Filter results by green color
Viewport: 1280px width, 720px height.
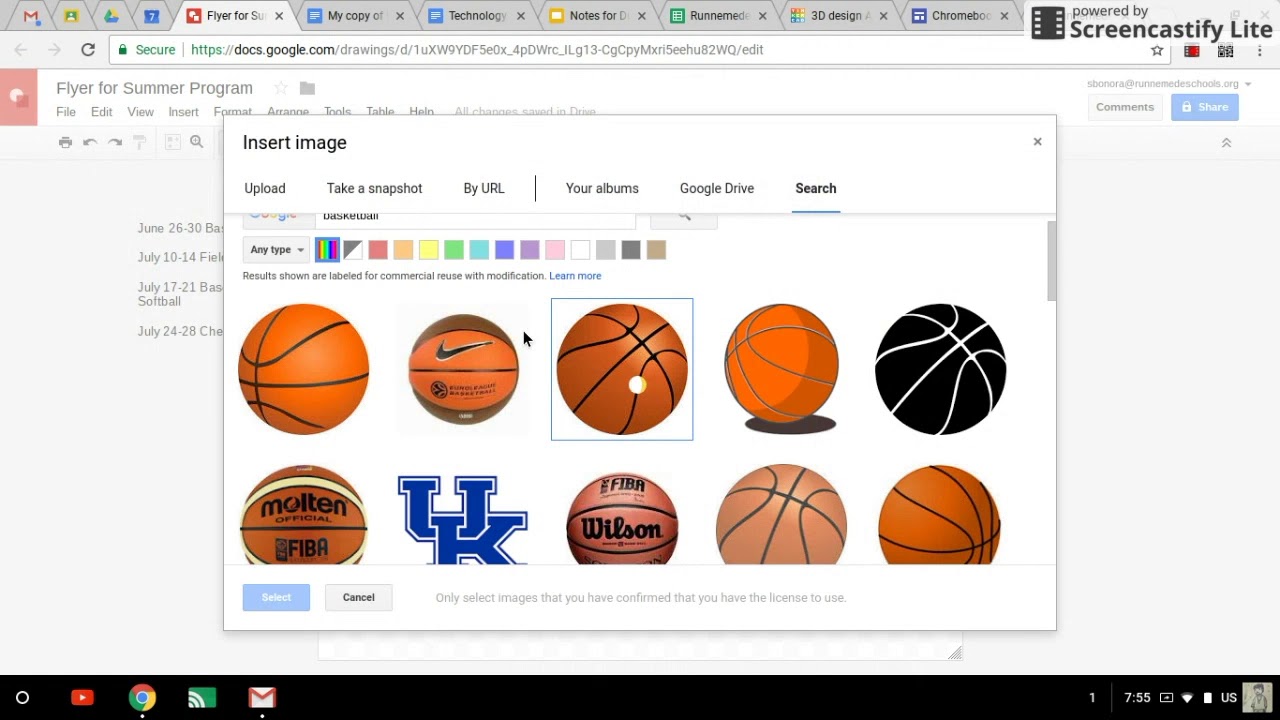(454, 250)
